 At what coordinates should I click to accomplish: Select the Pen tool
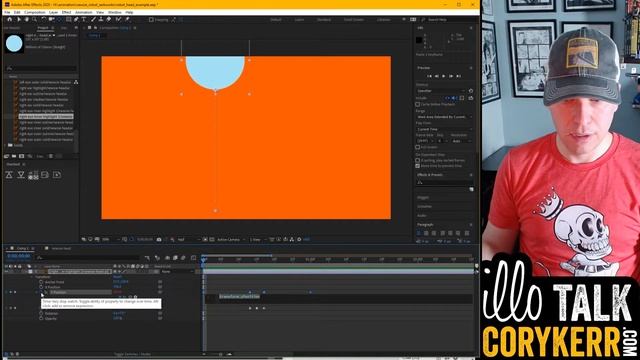pos(76,19)
